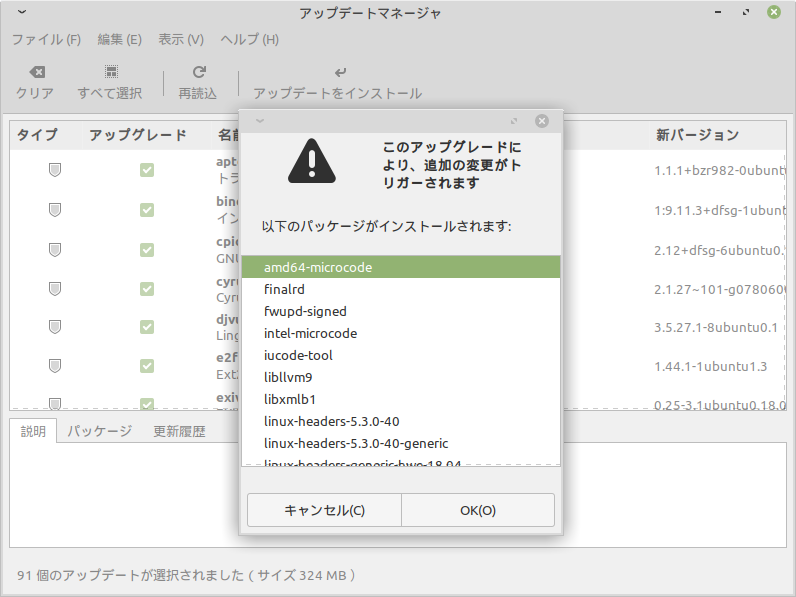Select linux-headers-5.3.0-40-generic in the list

pyautogui.click(x=401, y=443)
